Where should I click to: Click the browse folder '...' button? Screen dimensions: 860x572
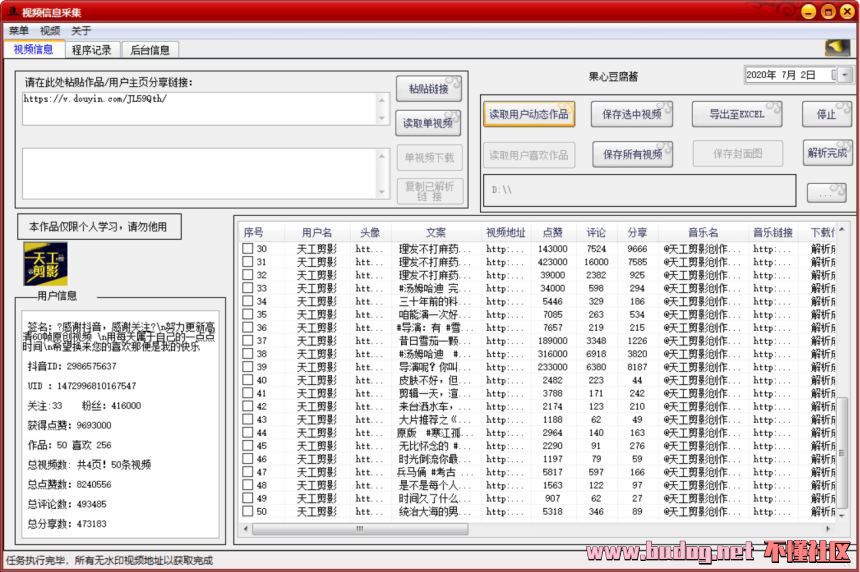826,192
